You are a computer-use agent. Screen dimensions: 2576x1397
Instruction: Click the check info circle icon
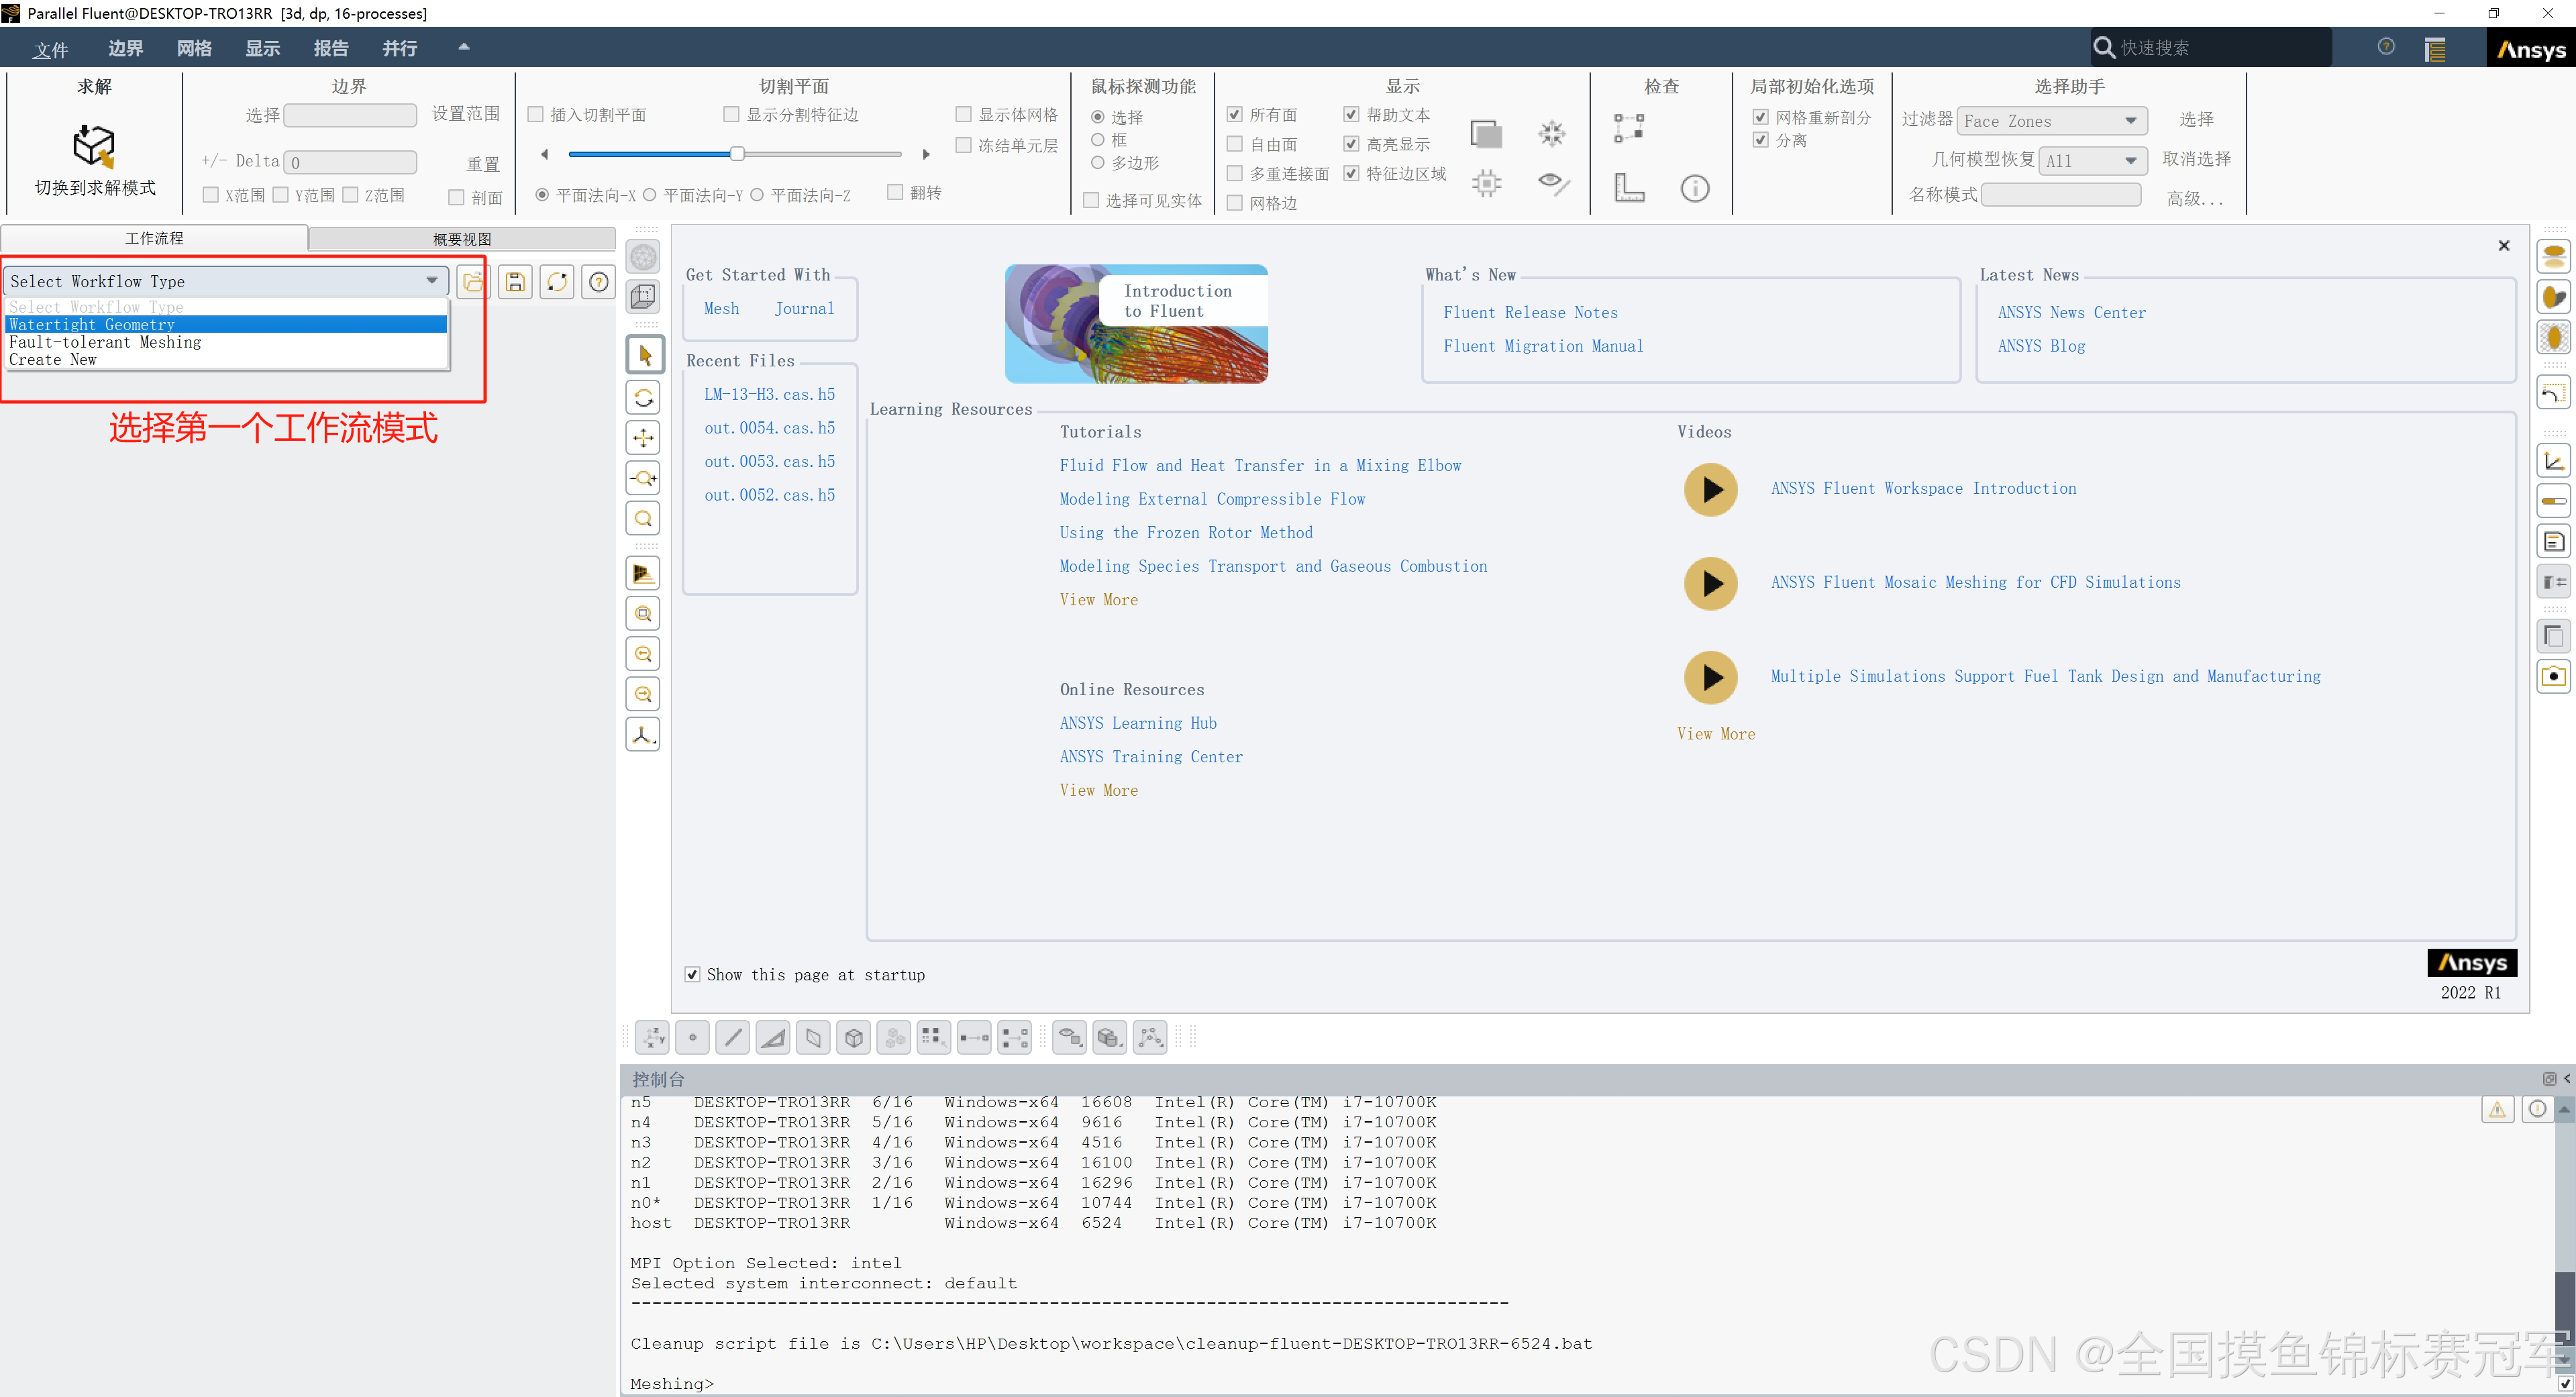(x=1694, y=188)
